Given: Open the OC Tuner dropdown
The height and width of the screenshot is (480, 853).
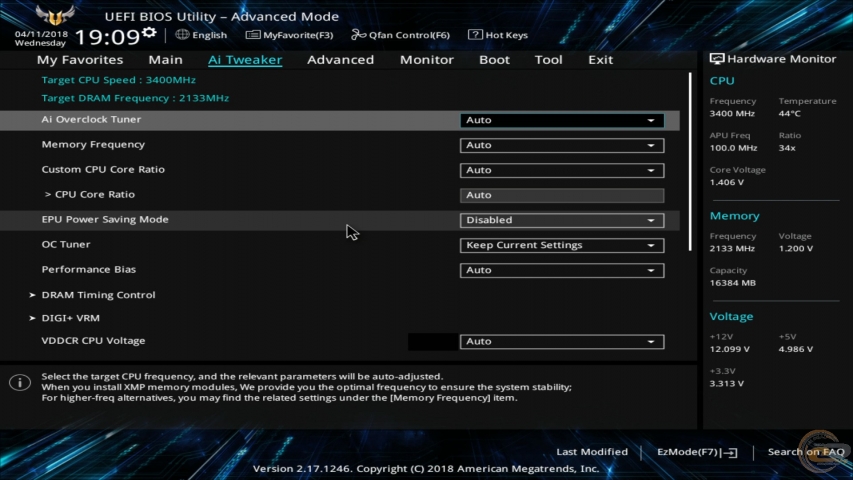Looking at the screenshot, I should [561, 245].
